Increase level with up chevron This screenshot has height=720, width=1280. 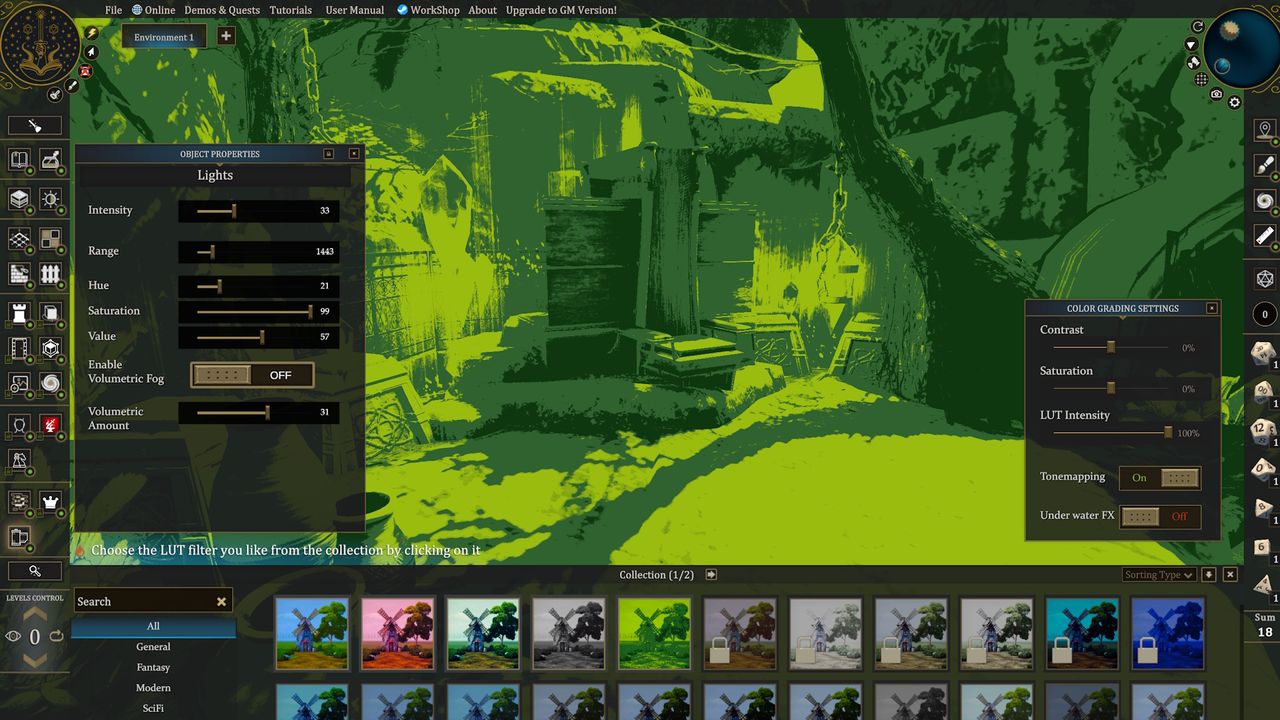(35, 613)
